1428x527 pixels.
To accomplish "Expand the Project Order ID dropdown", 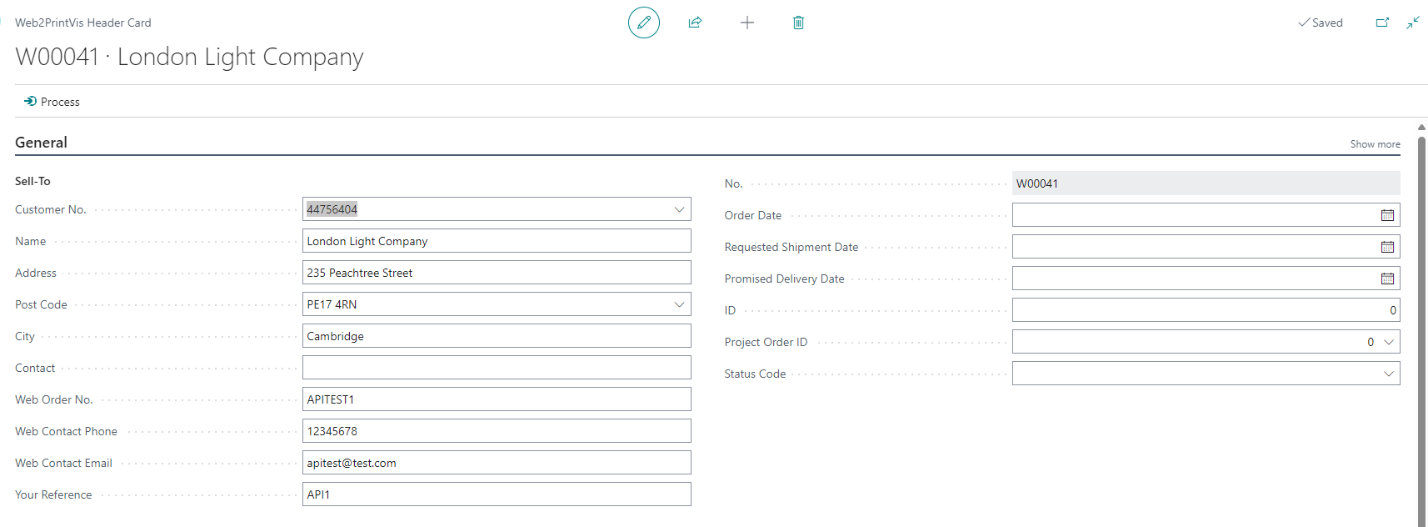I will coord(1389,342).
